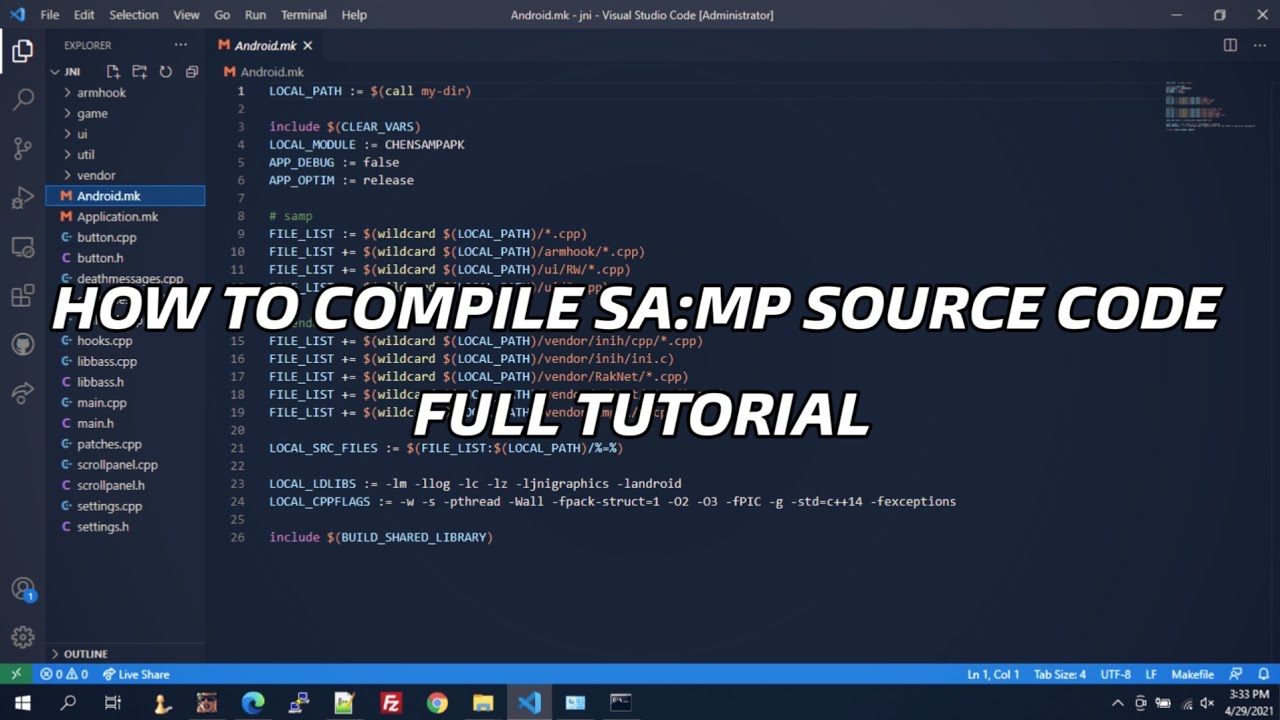Collapse all folders in Explorer
The height and width of the screenshot is (720, 1280).
191,72
